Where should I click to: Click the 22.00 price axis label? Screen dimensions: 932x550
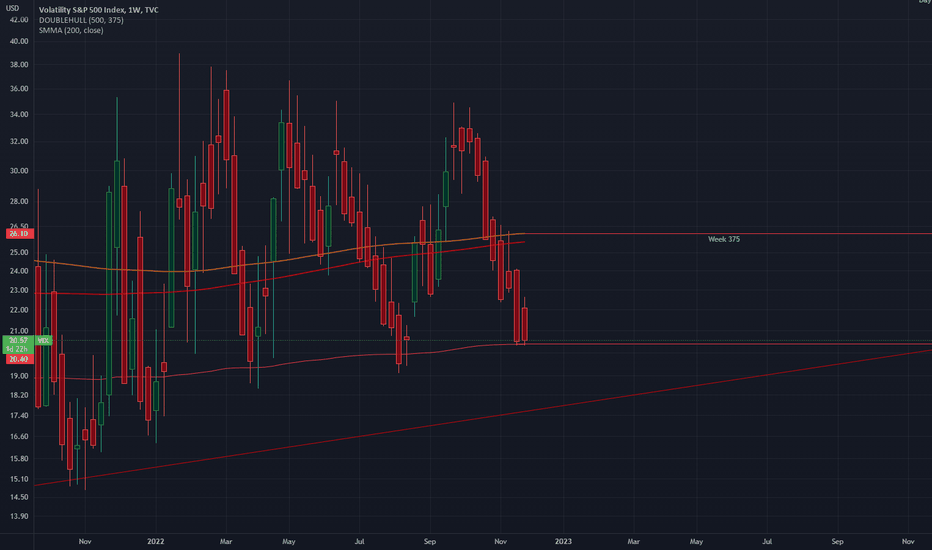19,310
